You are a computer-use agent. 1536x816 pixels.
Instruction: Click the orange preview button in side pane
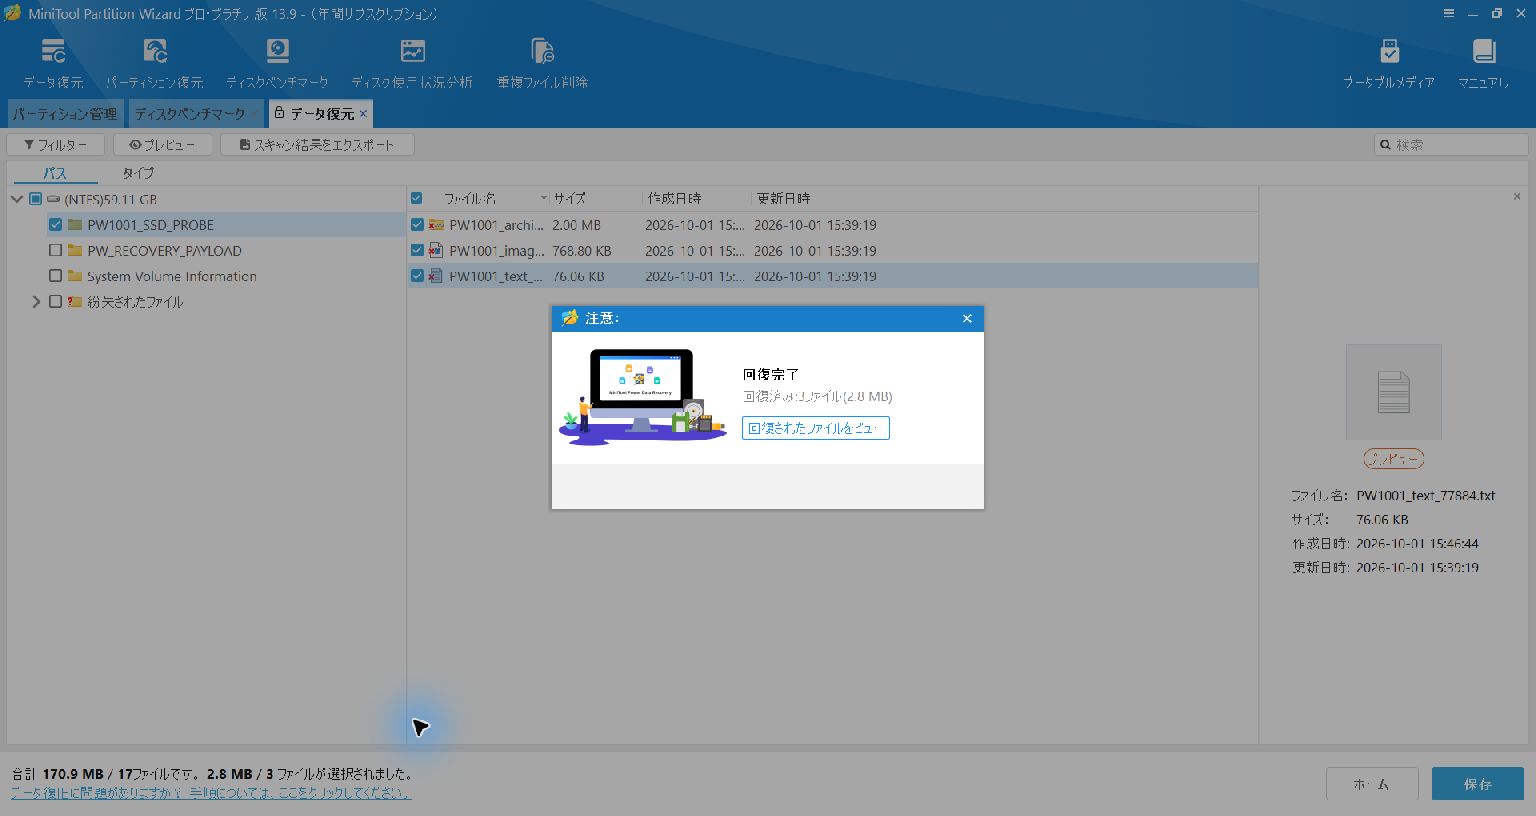1393,459
